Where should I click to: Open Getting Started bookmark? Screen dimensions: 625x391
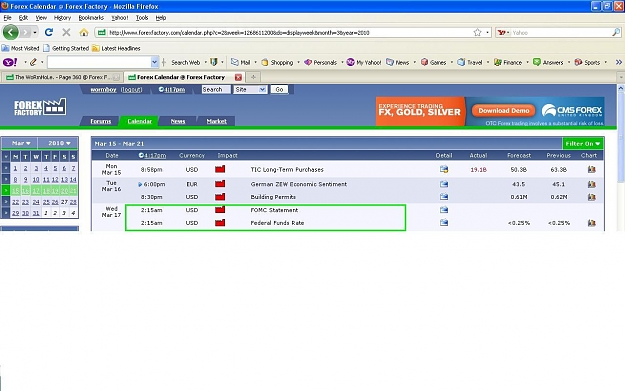66,48
